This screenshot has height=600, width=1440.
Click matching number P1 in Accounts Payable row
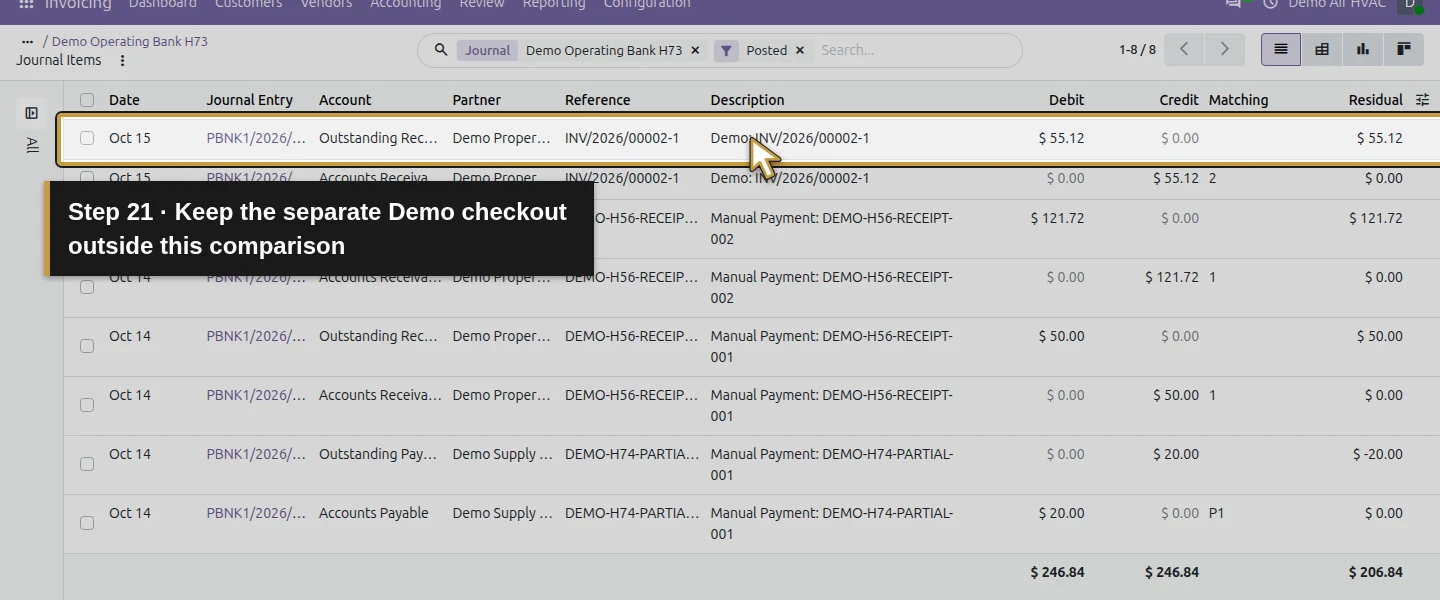[x=1217, y=513]
